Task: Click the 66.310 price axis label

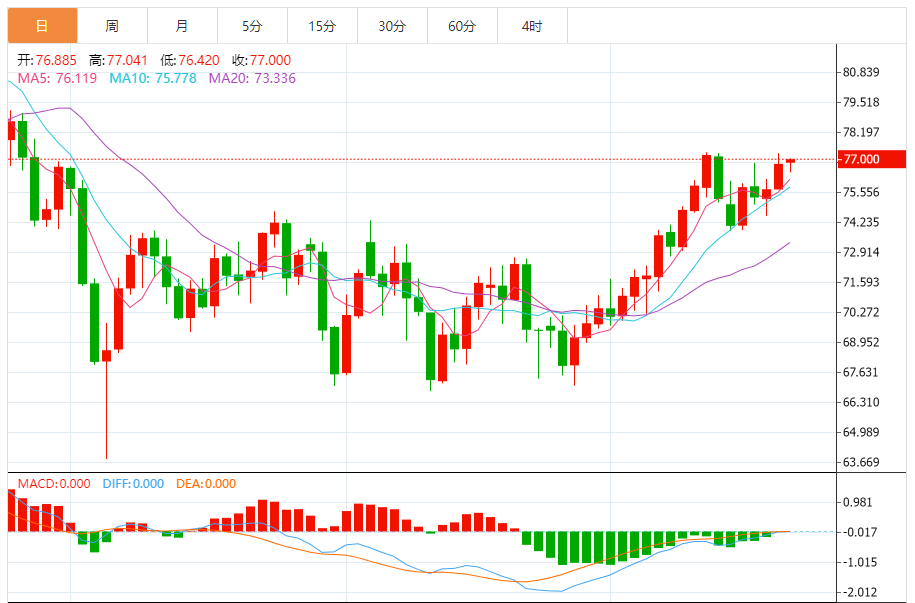Action: pyautogui.click(x=861, y=402)
